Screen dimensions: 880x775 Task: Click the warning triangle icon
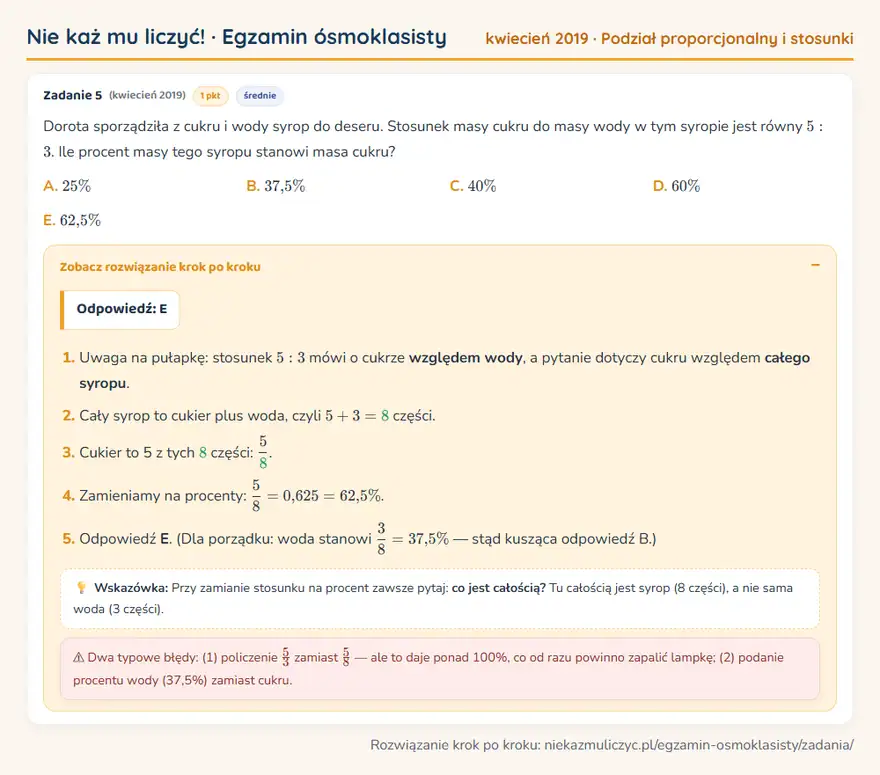(79, 657)
